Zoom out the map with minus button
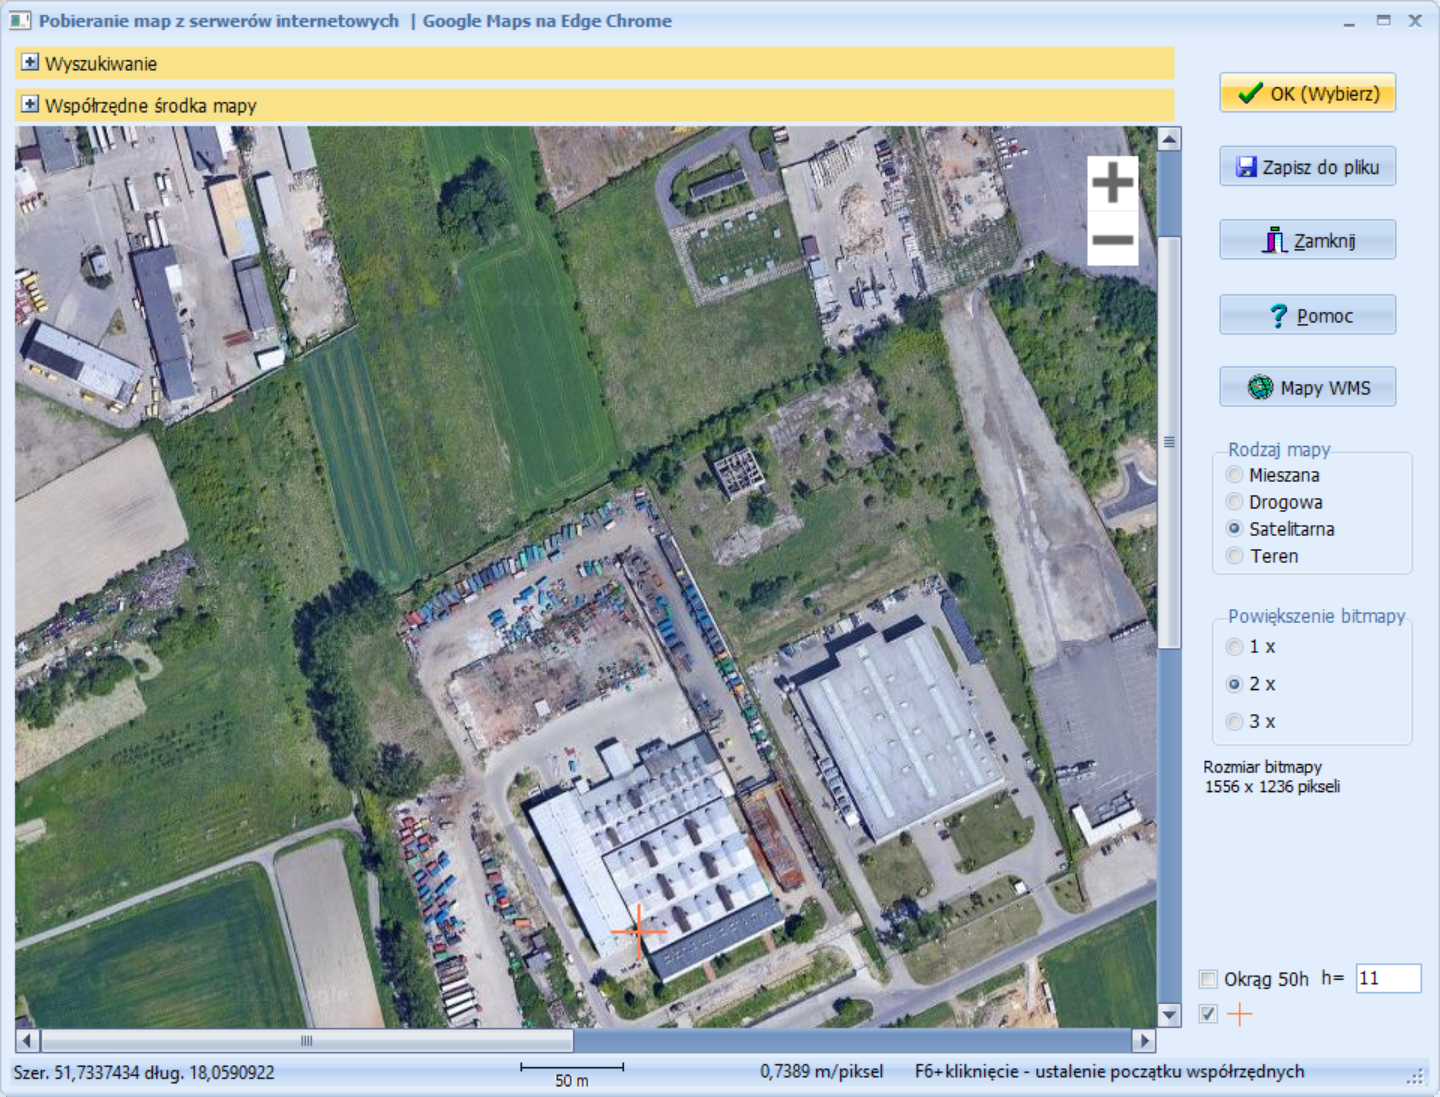 click(1112, 239)
